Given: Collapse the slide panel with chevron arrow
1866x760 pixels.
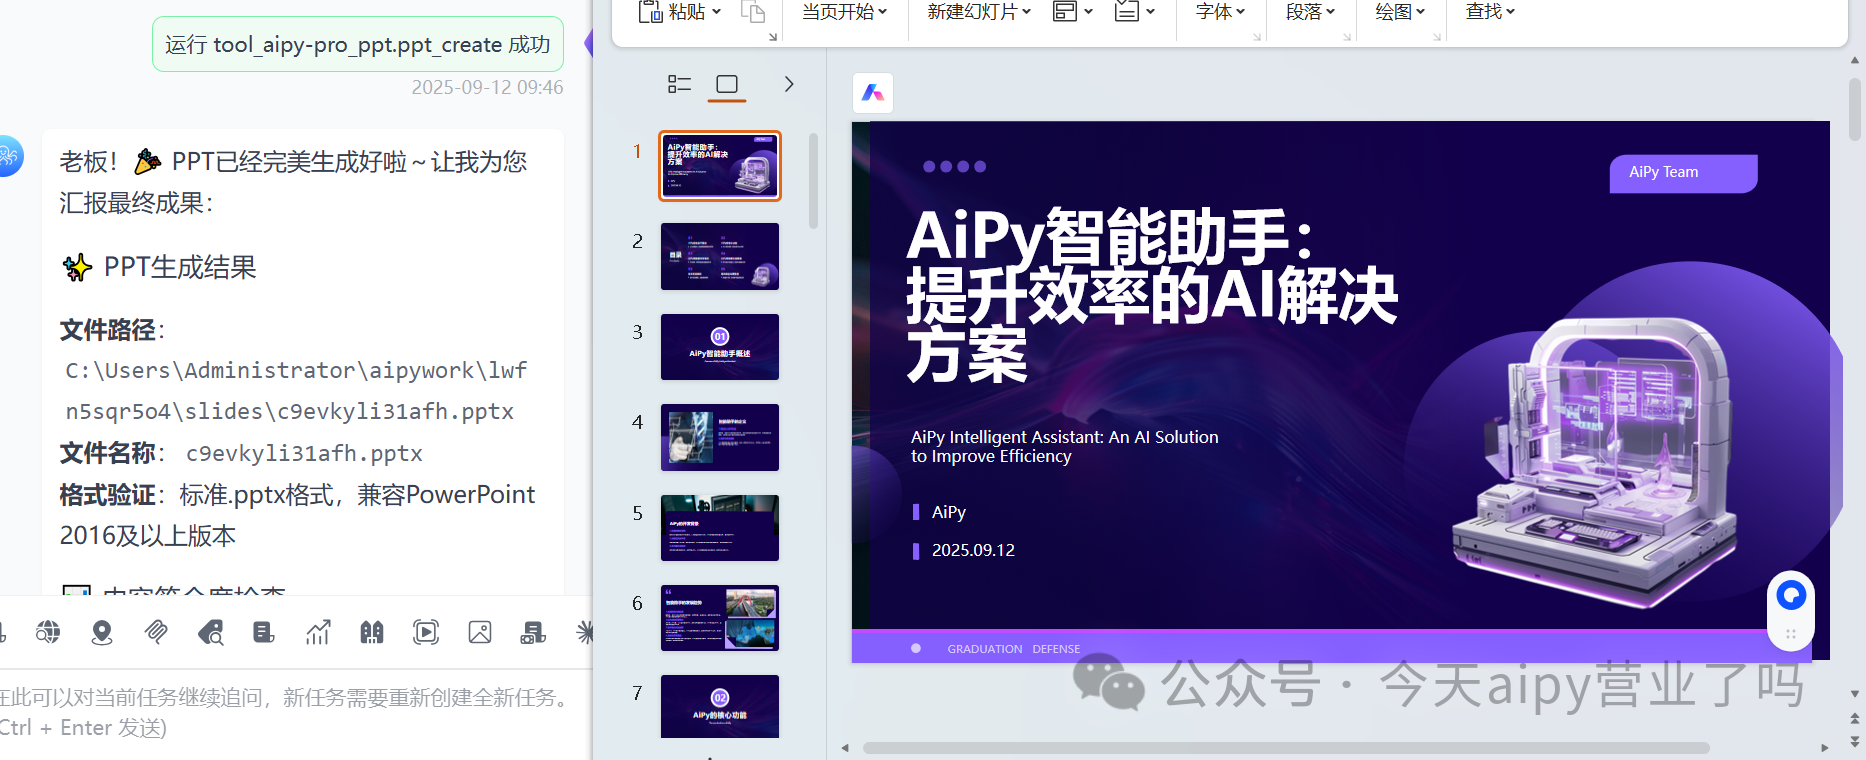Looking at the screenshot, I should click(789, 84).
